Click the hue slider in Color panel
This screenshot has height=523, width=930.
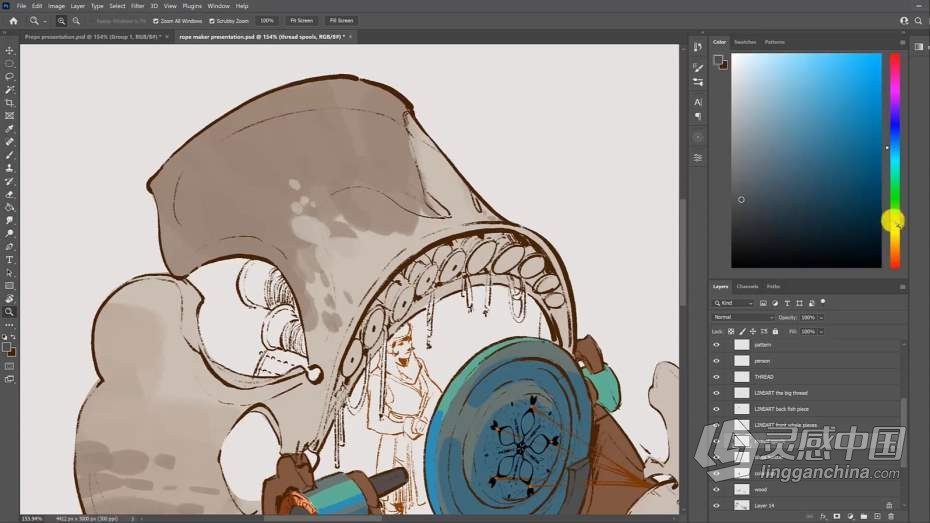click(x=895, y=160)
